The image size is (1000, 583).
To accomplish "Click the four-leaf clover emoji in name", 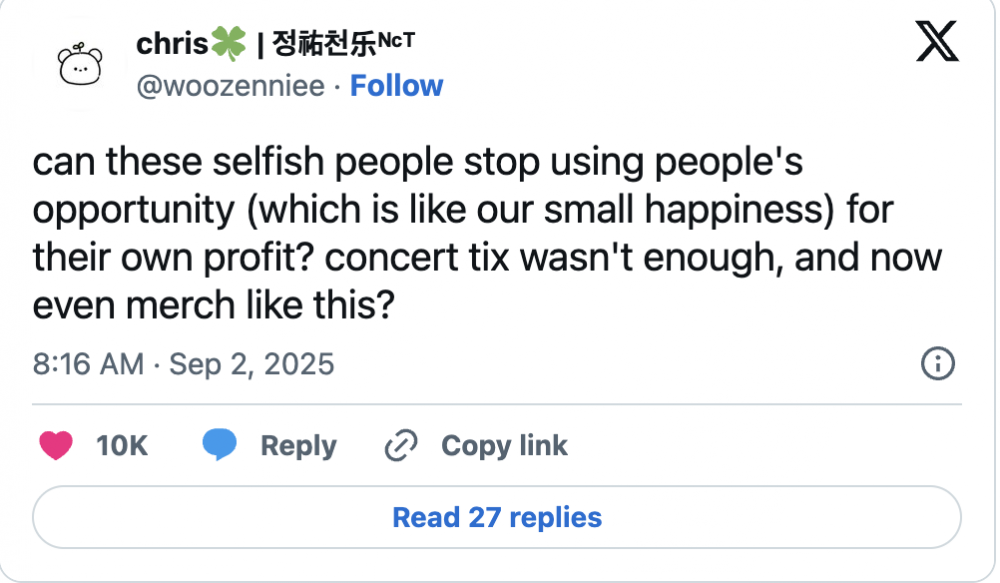I will pyautogui.click(x=228, y=43).
